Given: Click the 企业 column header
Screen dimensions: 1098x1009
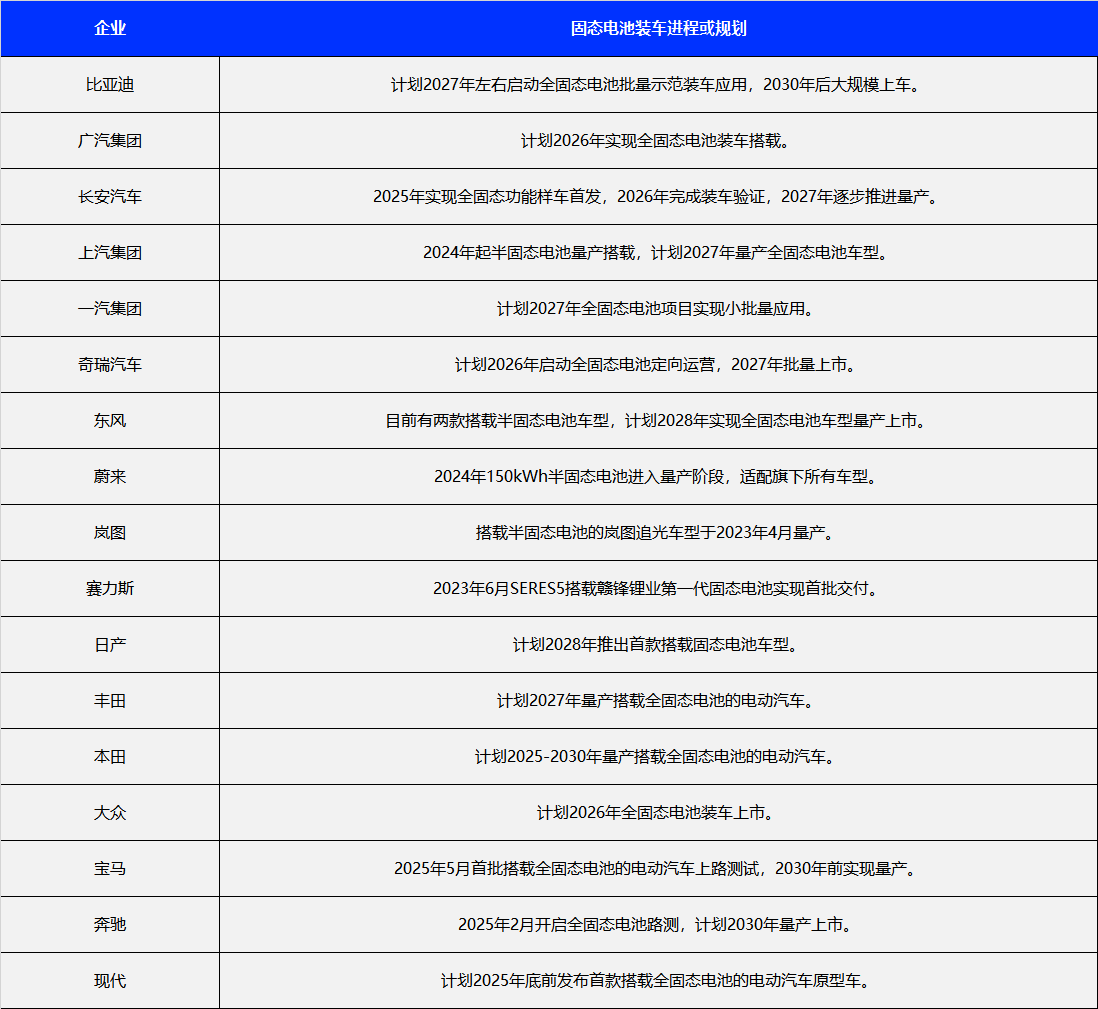Looking at the screenshot, I should (x=110, y=28).
